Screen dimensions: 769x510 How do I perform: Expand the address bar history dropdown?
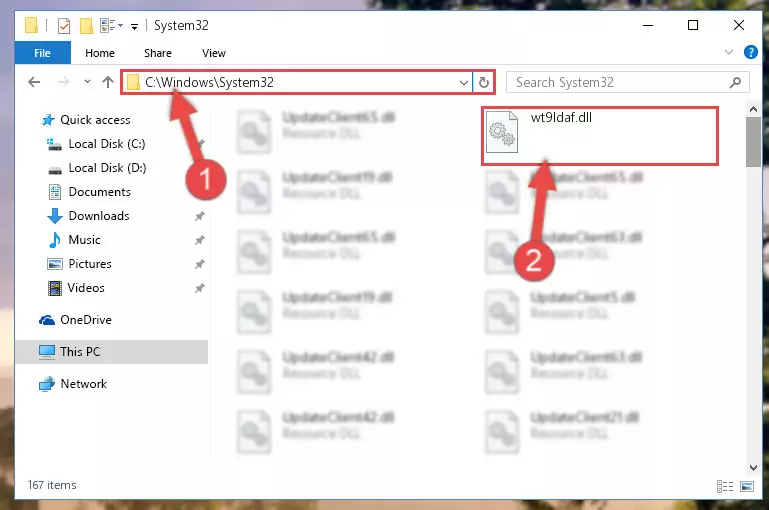[x=463, y=82]
